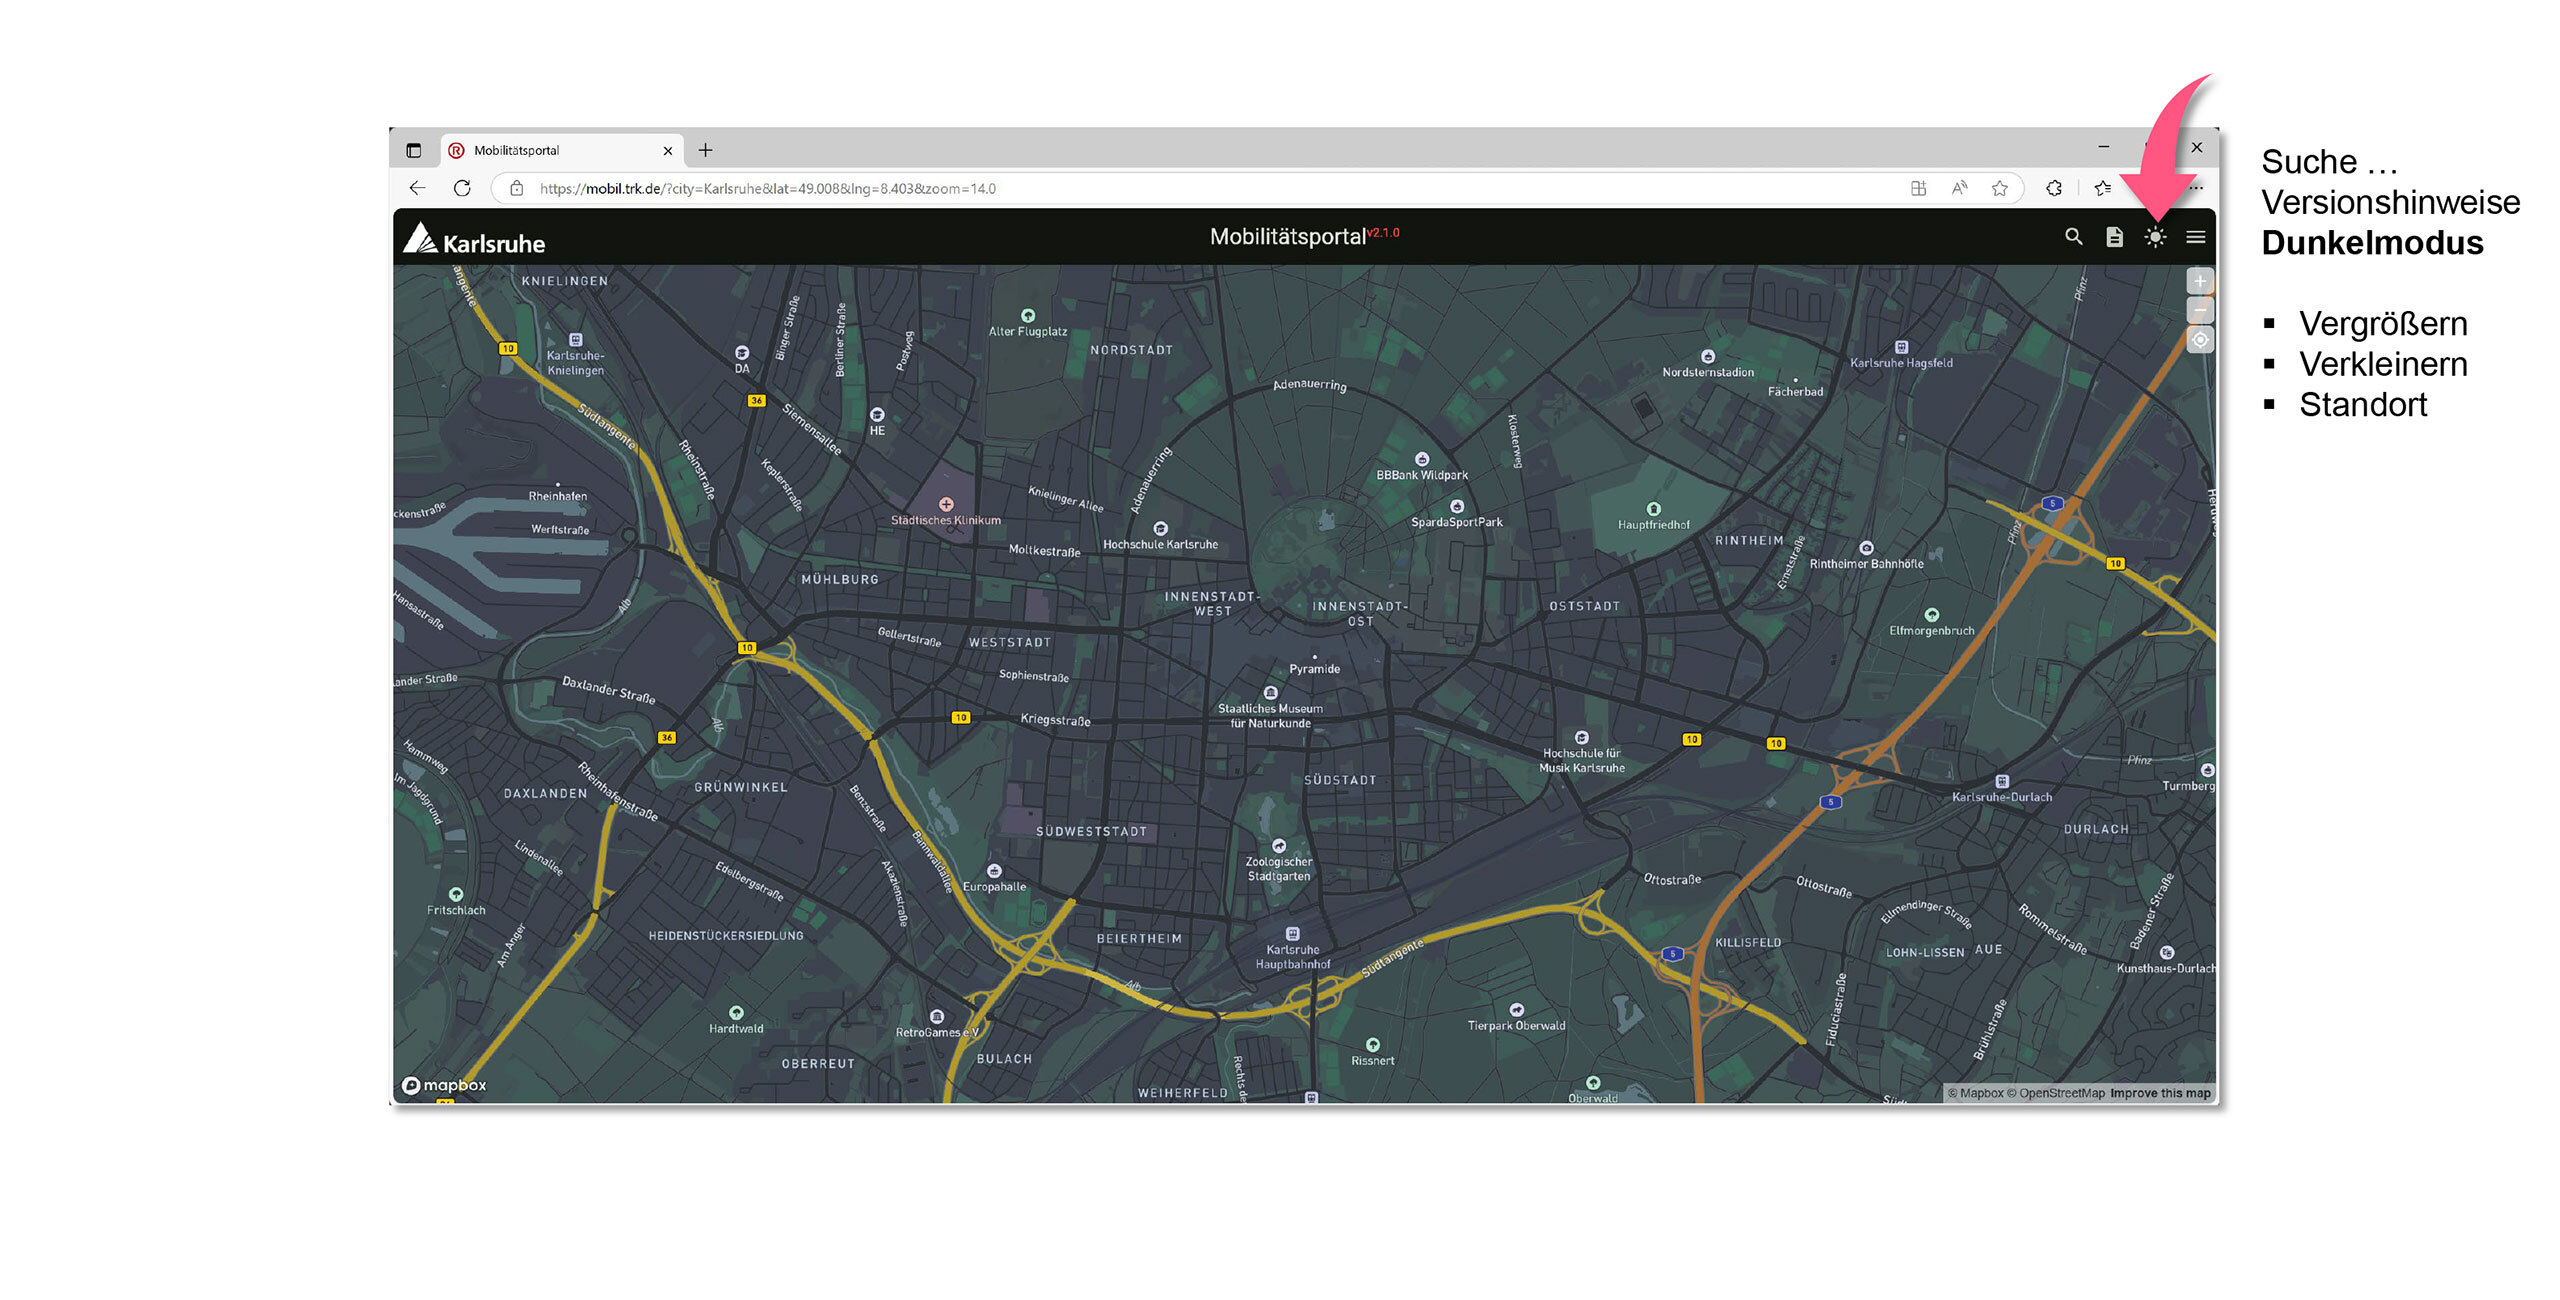The height and width of the screenshot is (1300, 2560).
Task: Click the browser back arrow
Action: click(x=417, y=188)
